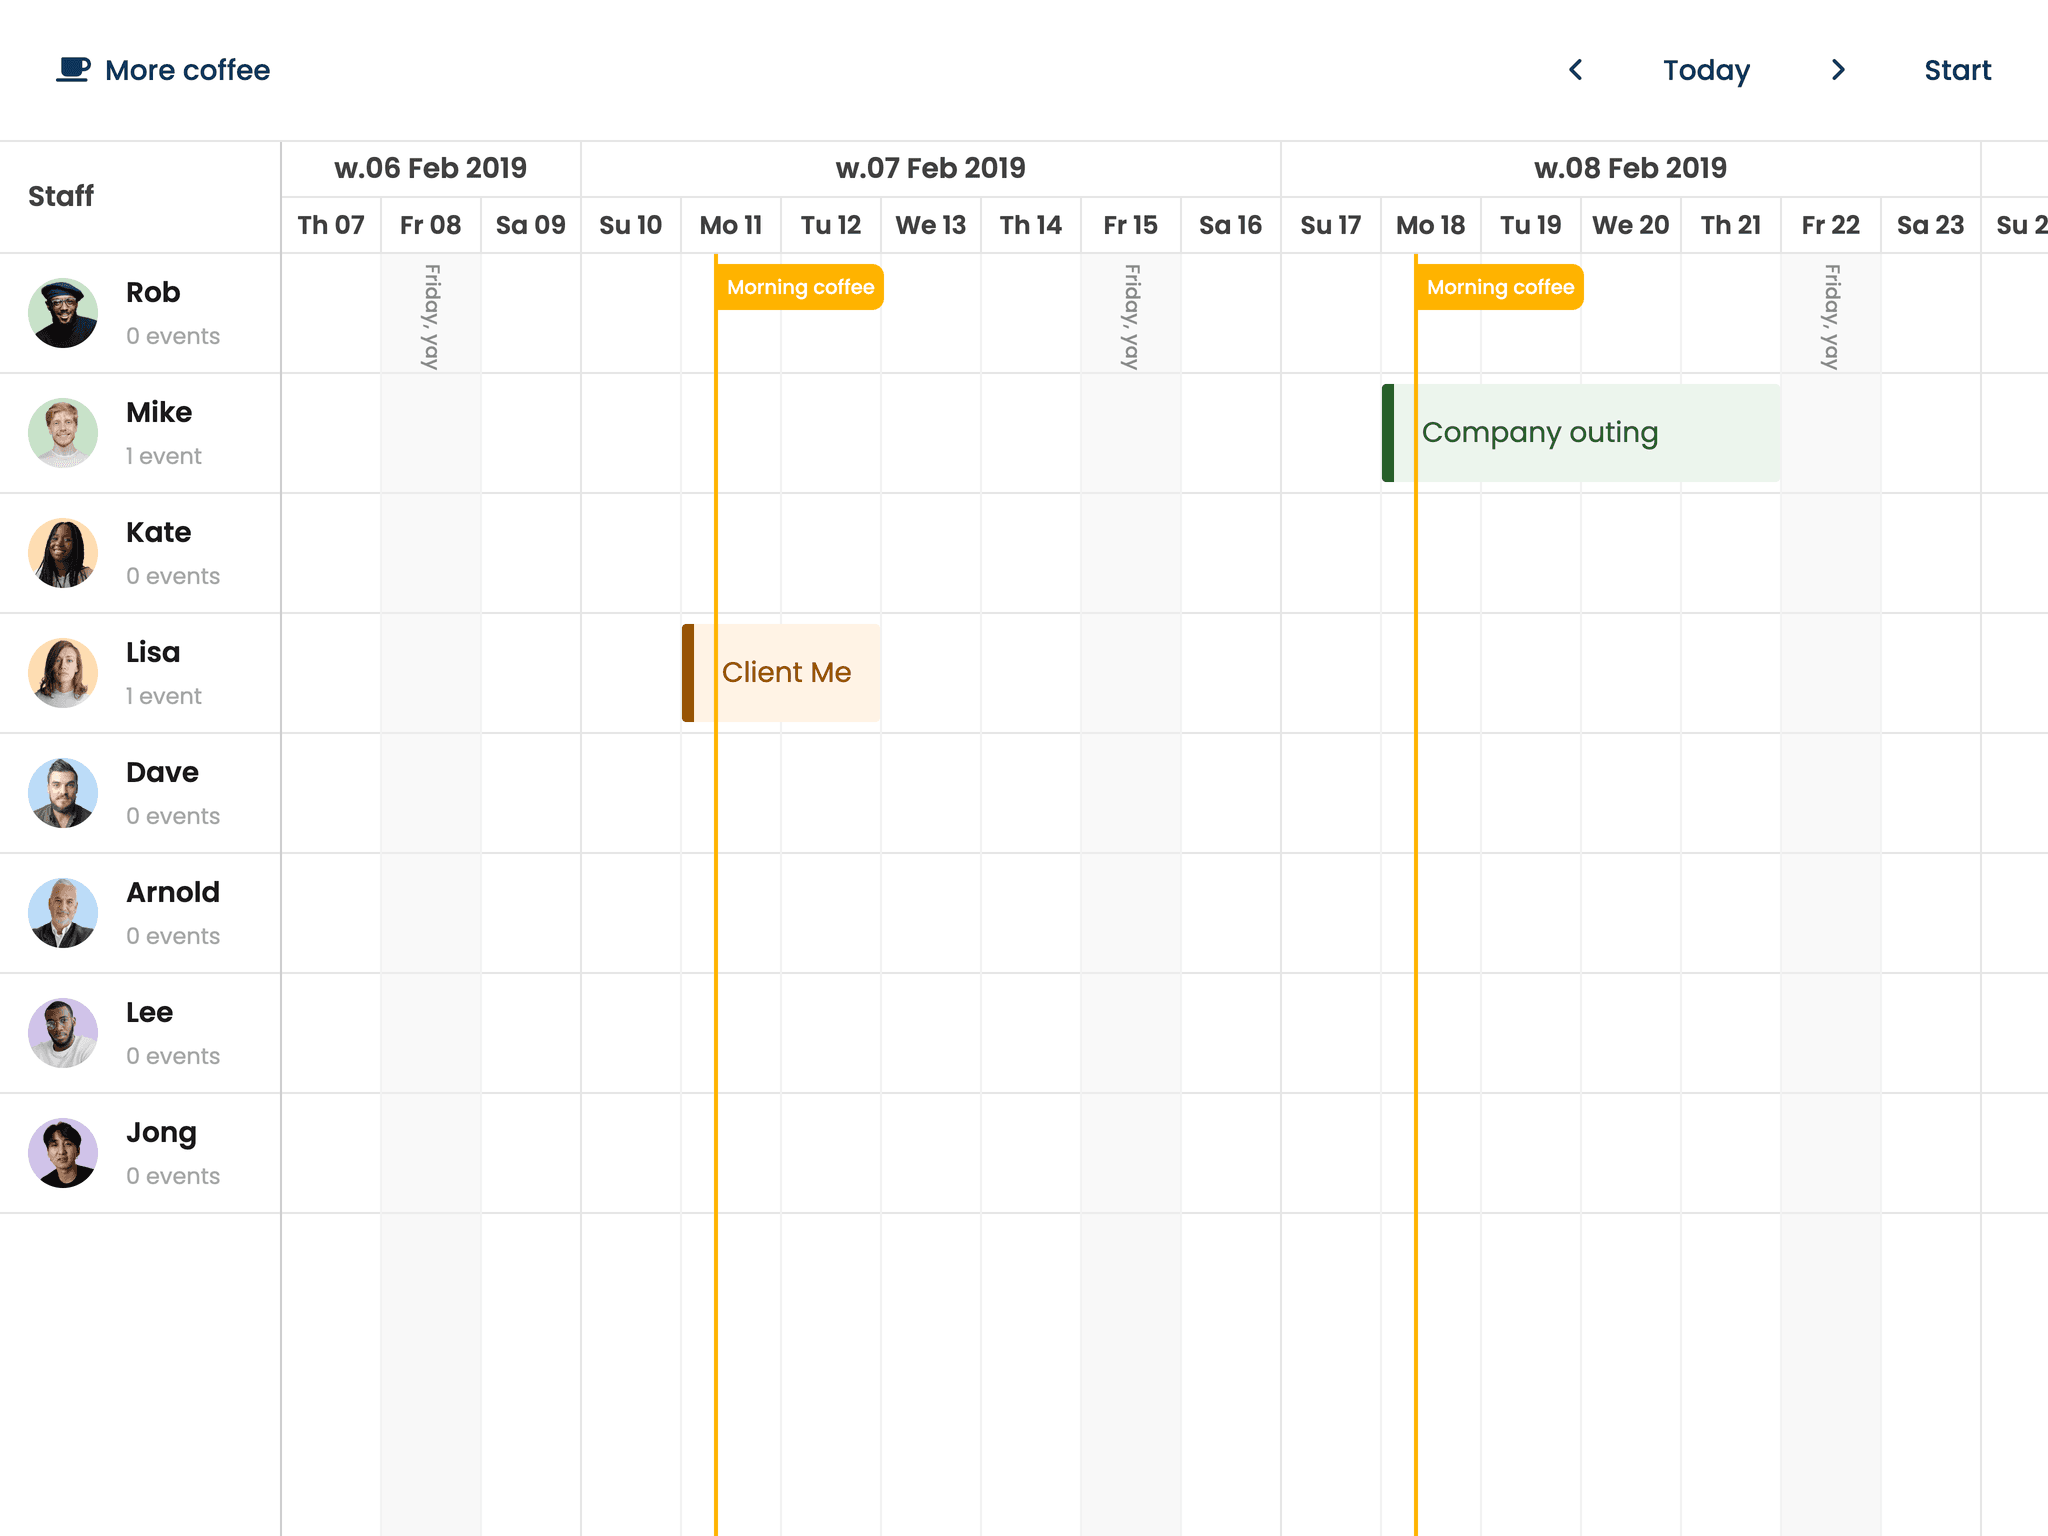The image size is (2048, 1536).
Task: Click the Sa 09 day header
Action: pyautogui.click(x=531, y=225)
